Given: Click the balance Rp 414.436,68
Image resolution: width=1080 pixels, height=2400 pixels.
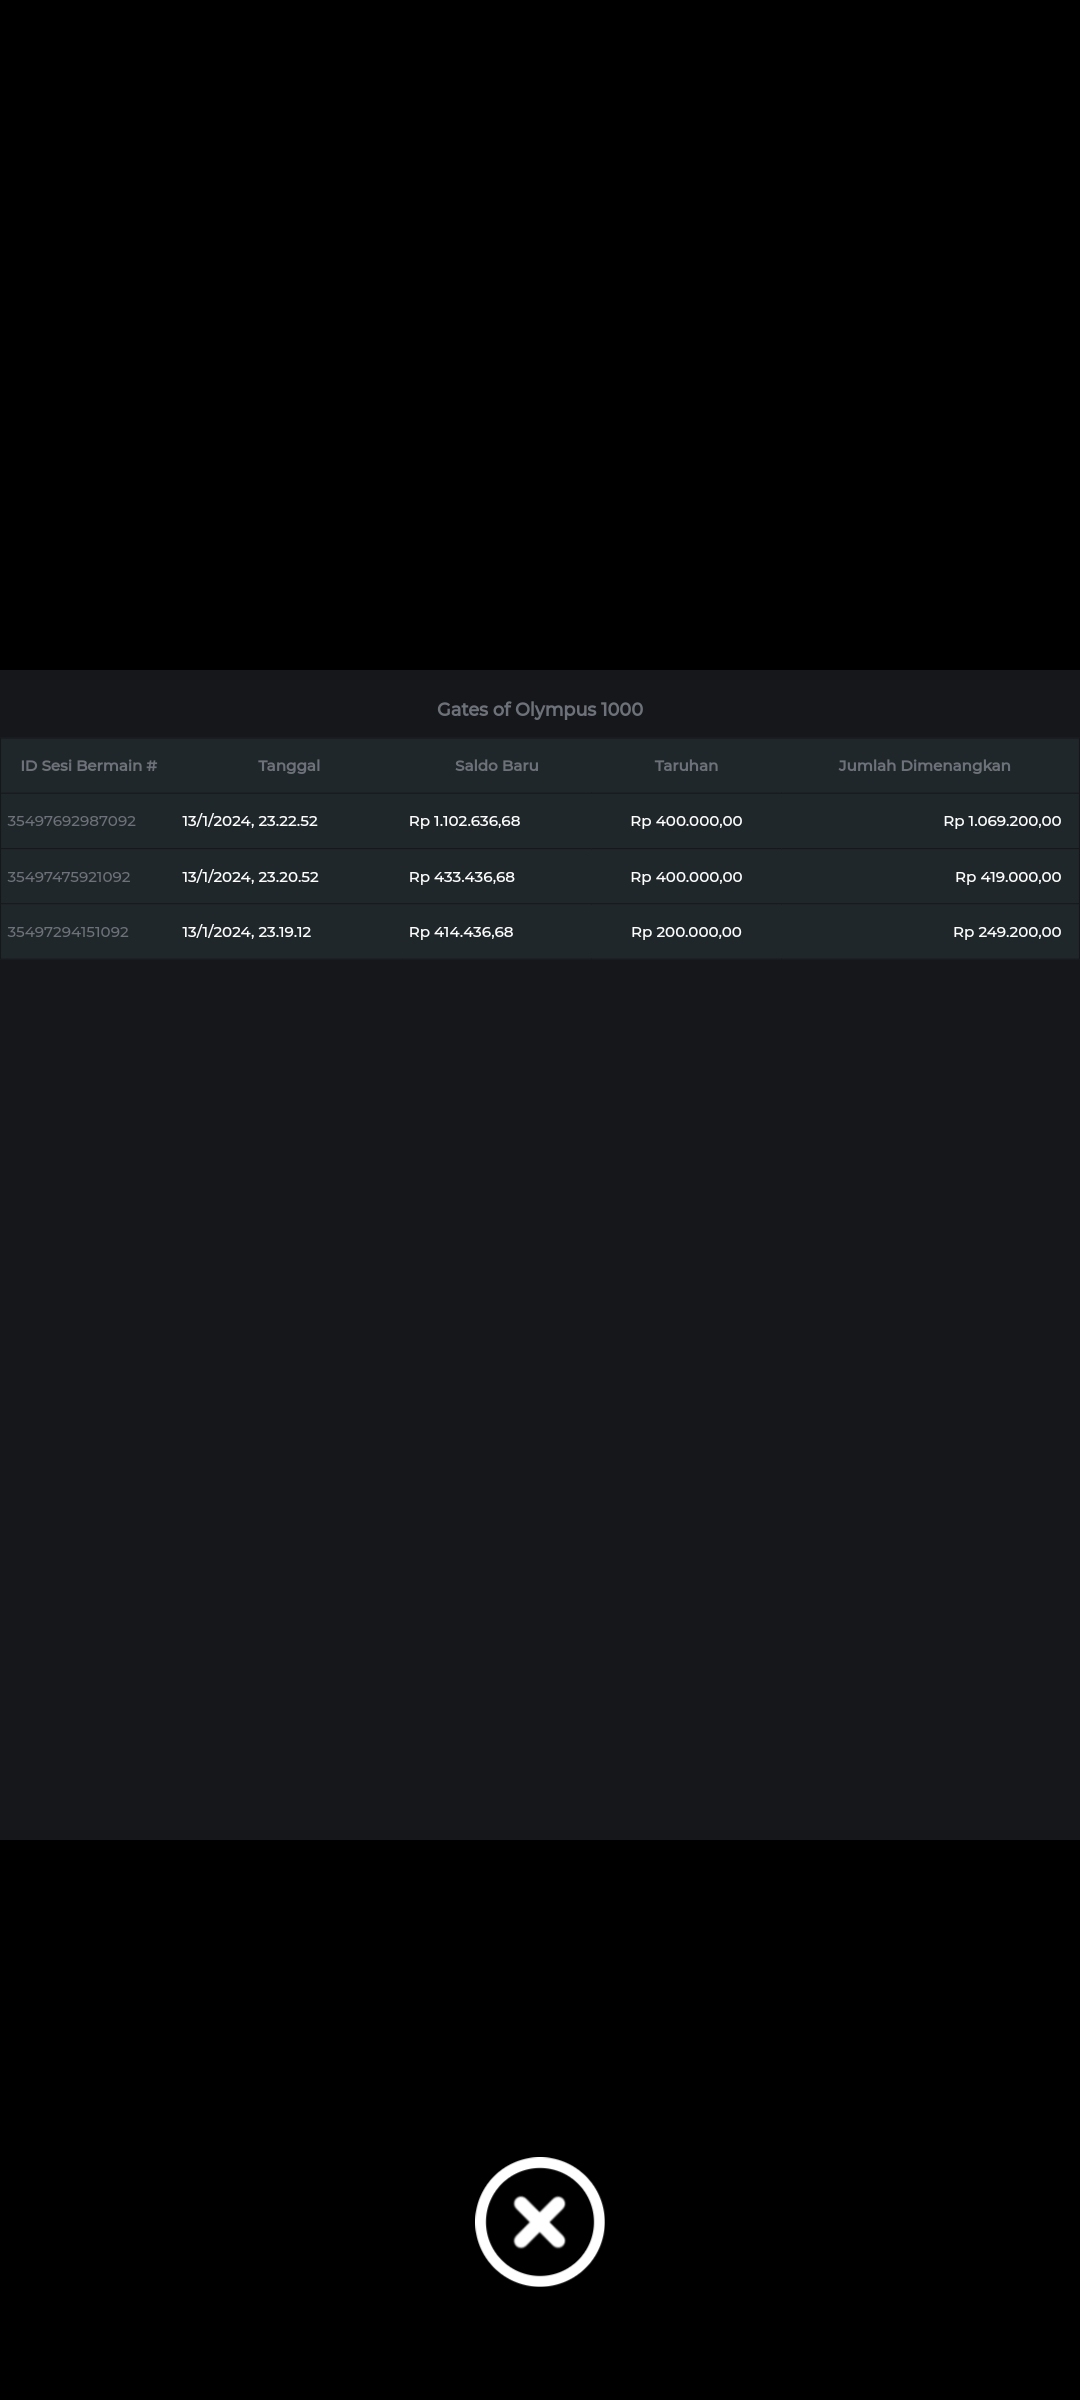Looking at the screenshot, I should (x=461, y=932).
